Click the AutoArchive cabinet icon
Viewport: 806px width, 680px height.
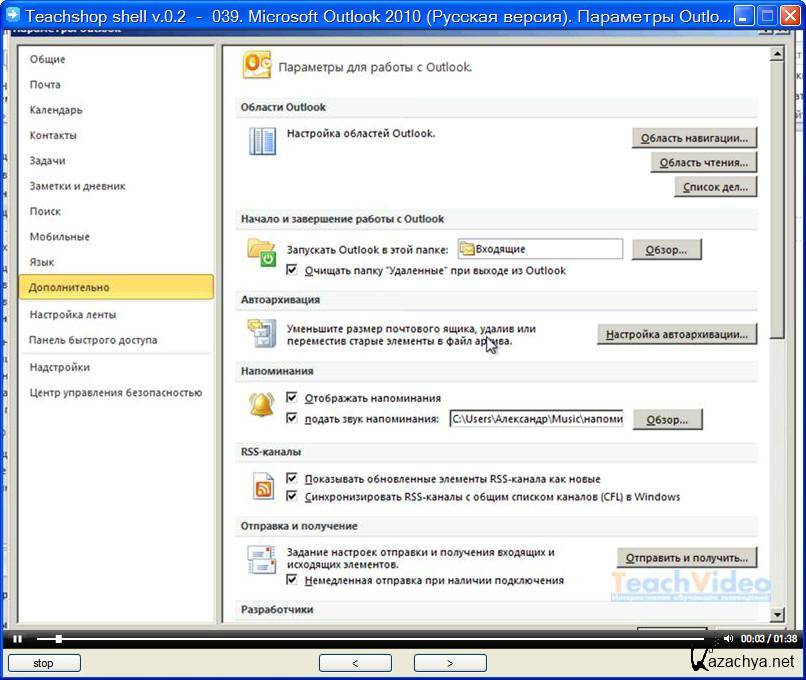(x=262, y=334)
